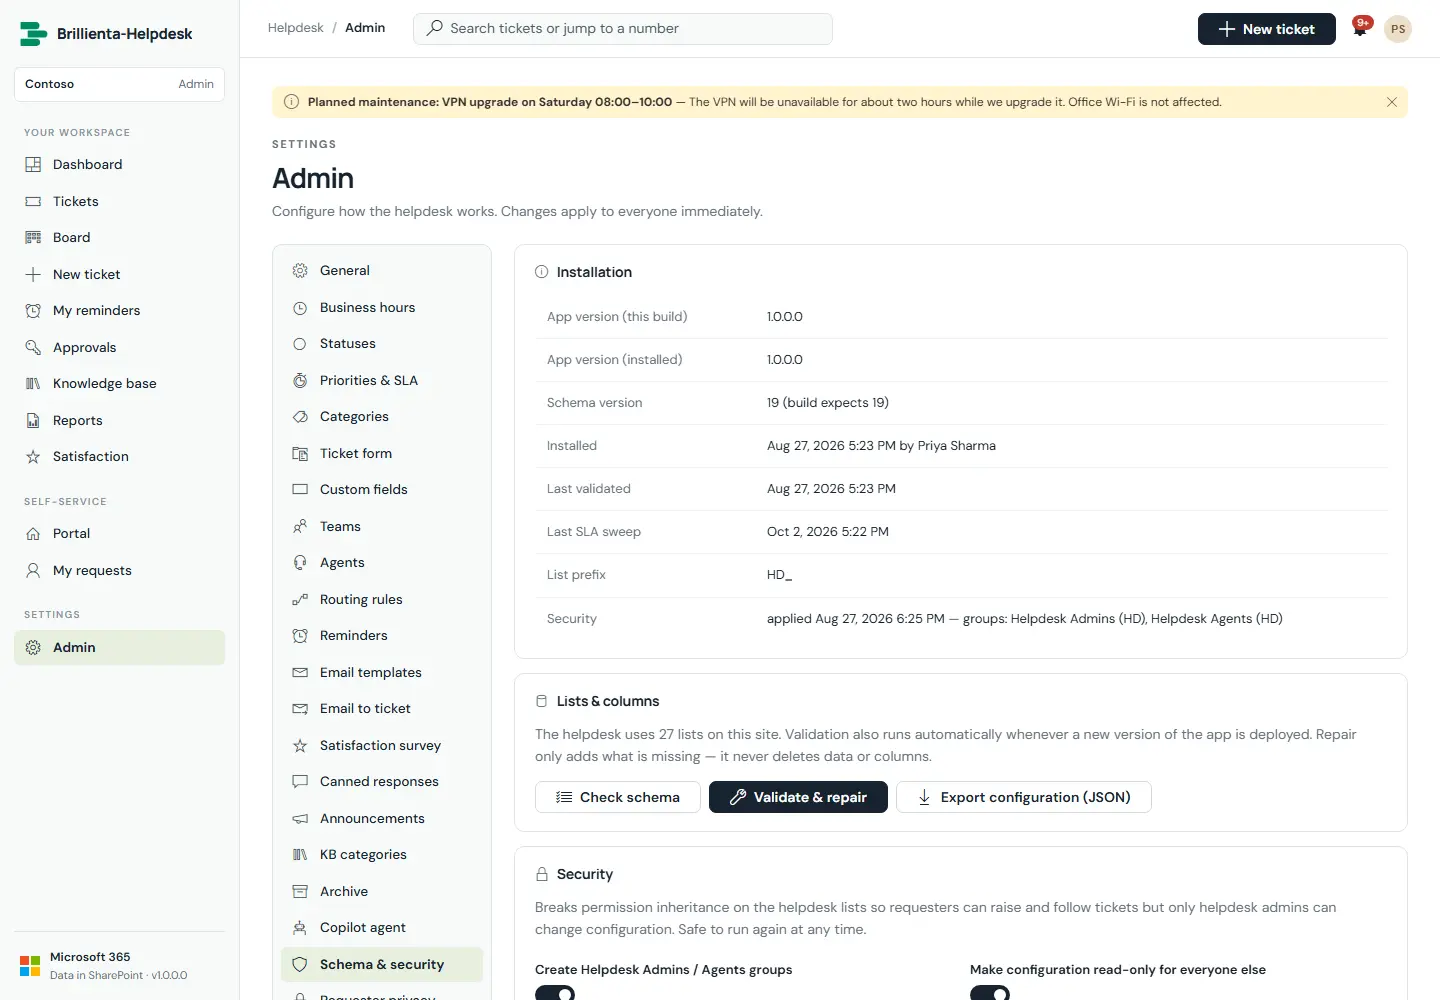Image resolution: width=1440 pixels, height=1000 pixels.
Task: Focus the Search tickets input field
Action: pos(622,28)
